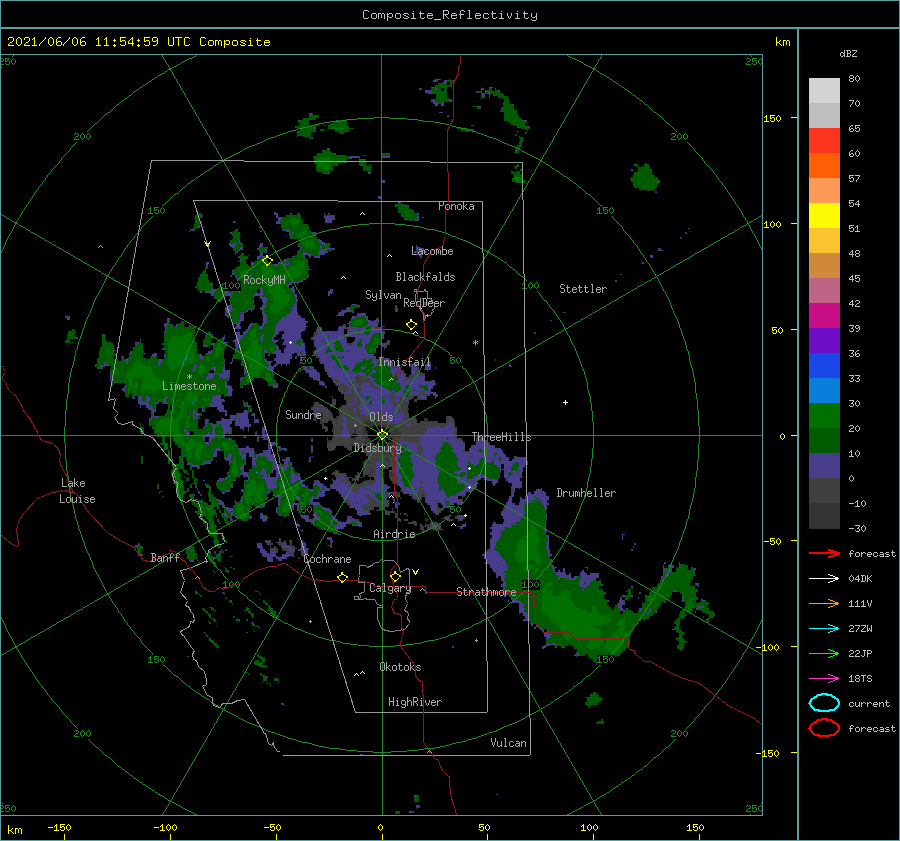
Task: Click the Ponoka city label
Action: click(456, 206)
